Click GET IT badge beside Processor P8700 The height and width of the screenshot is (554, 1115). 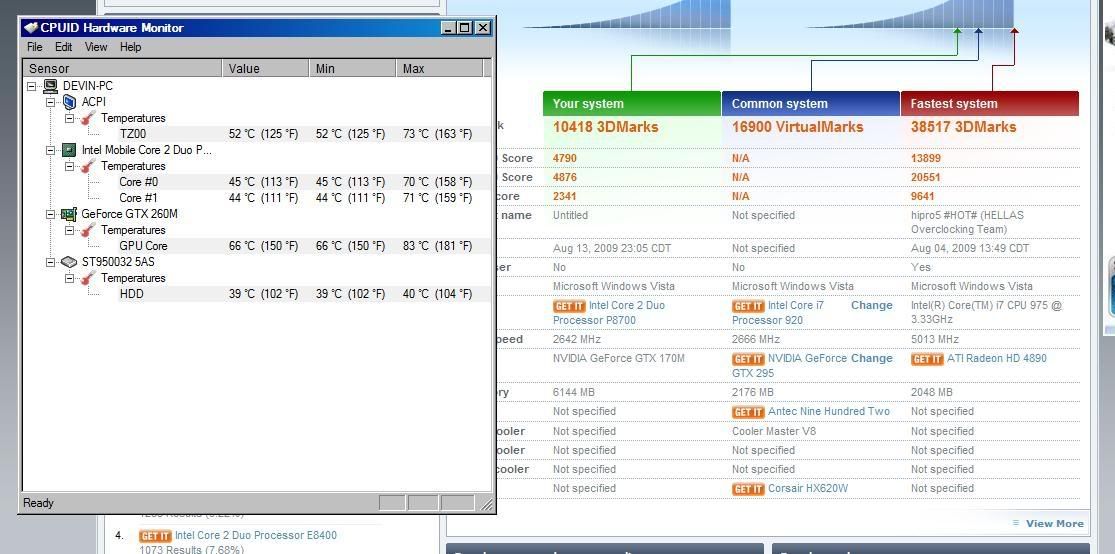[x=569, y=306]
